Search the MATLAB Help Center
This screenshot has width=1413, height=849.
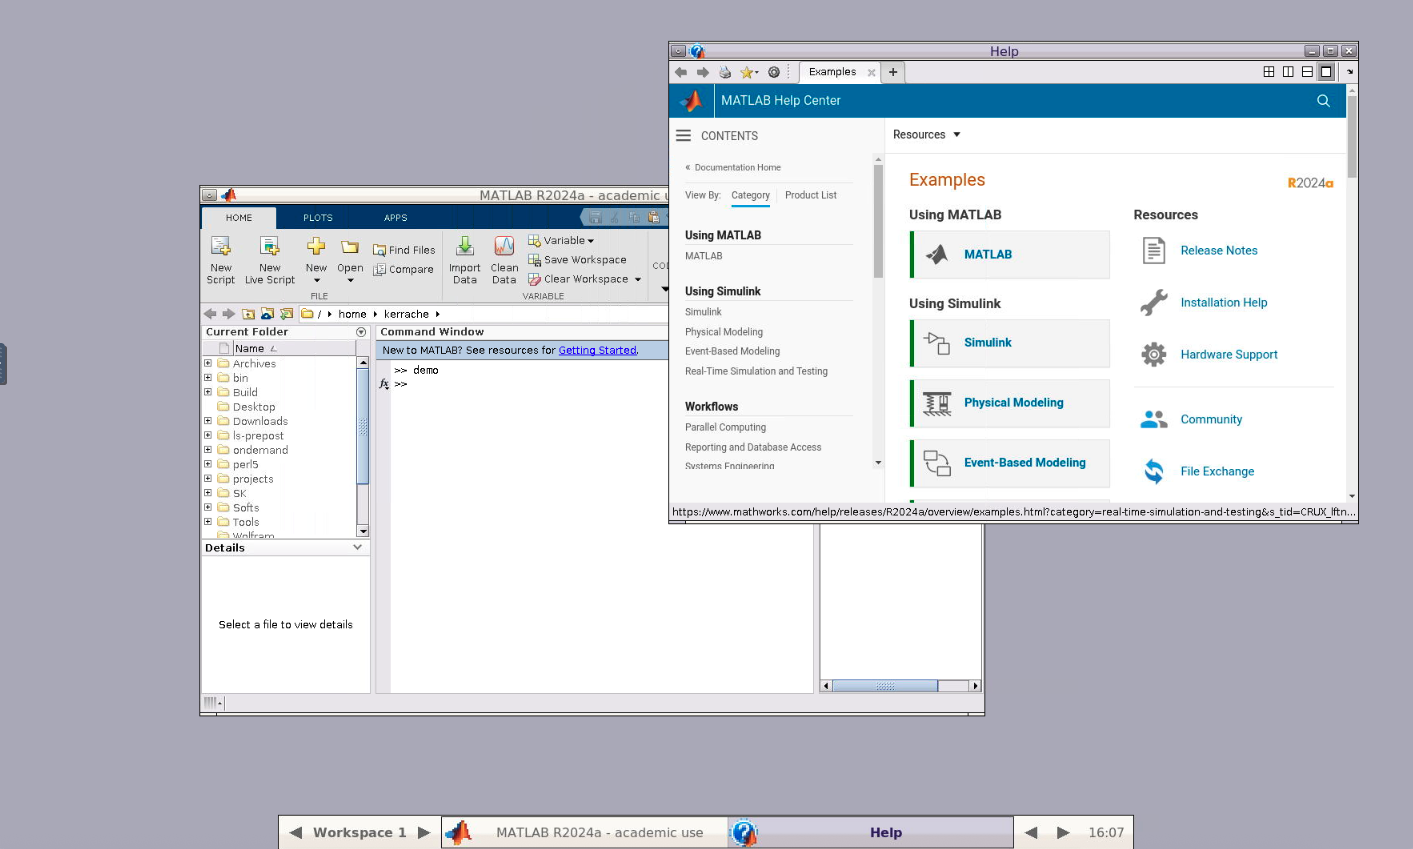tap(1323, 100)
